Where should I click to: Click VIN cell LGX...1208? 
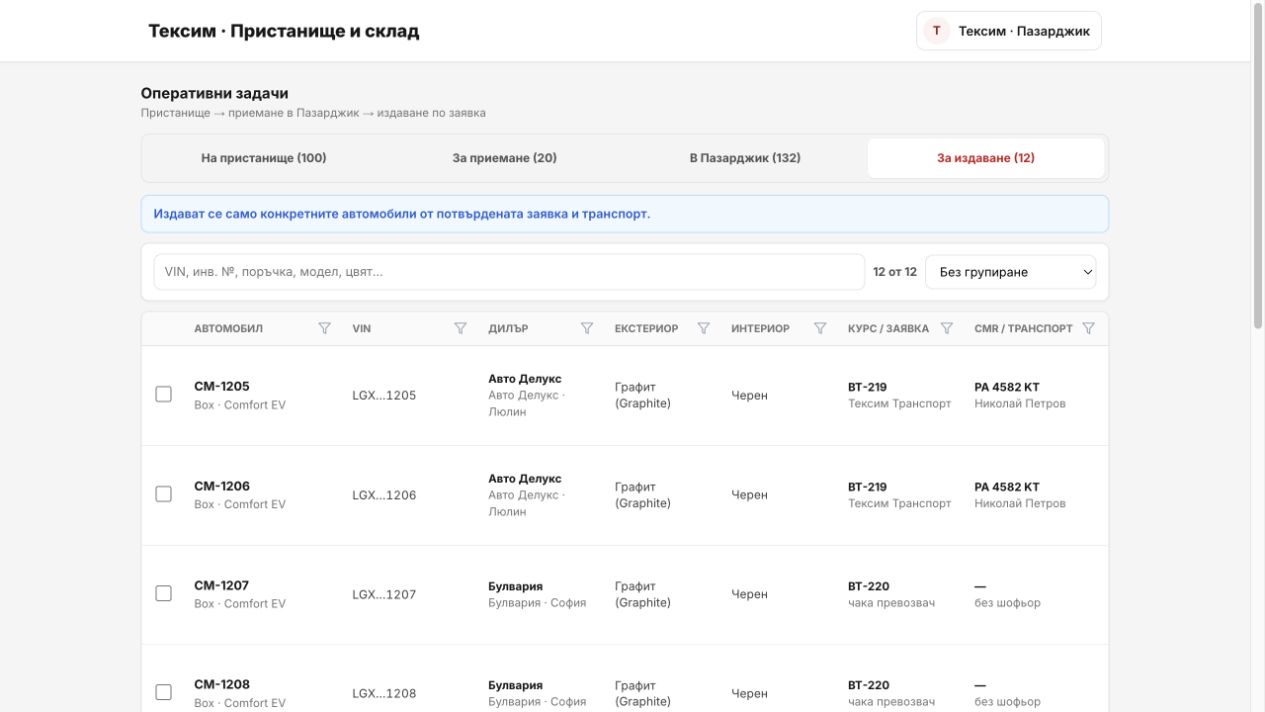384,693
